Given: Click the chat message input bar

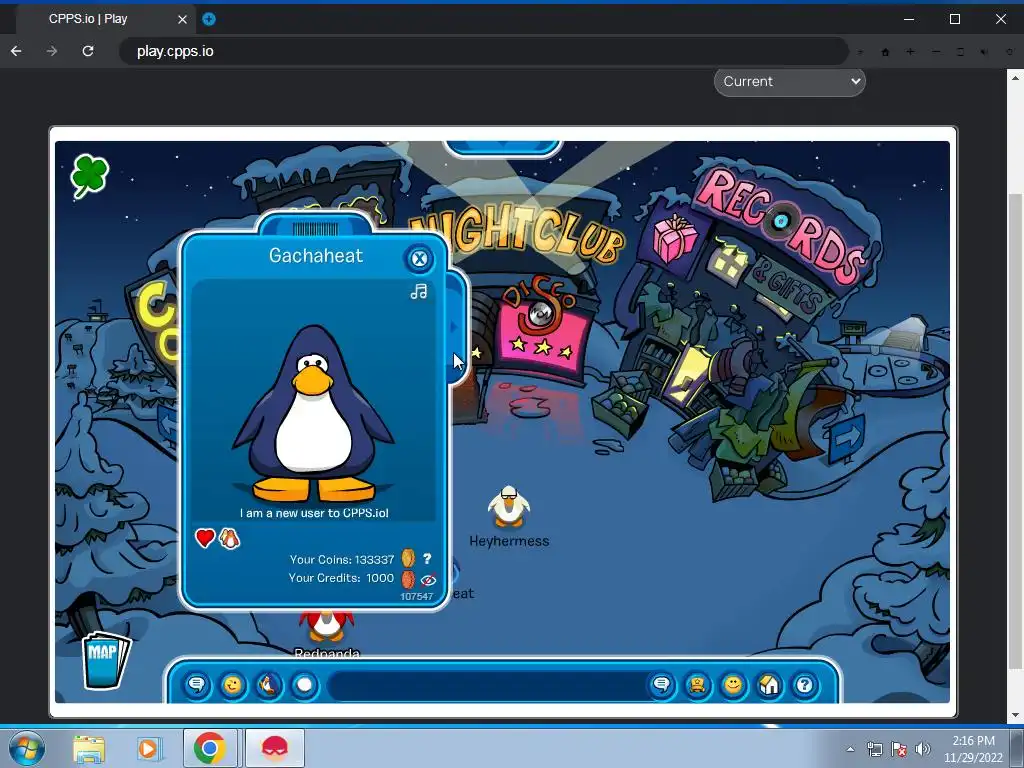Looking at the screenshot, I should click(487, 686).
